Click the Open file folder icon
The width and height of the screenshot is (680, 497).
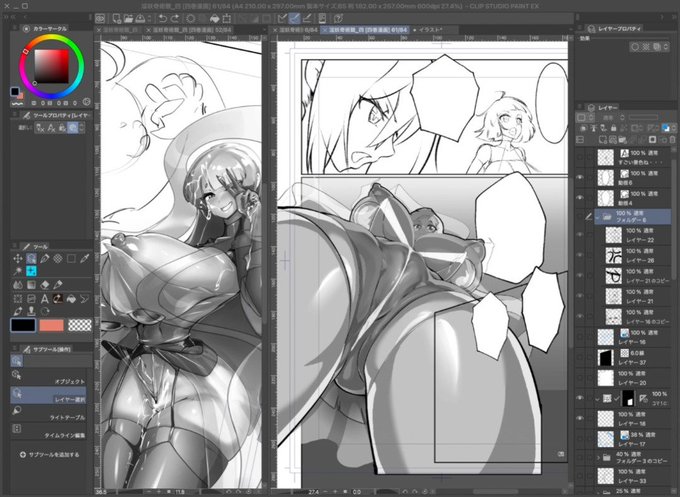tap(128, 18)
